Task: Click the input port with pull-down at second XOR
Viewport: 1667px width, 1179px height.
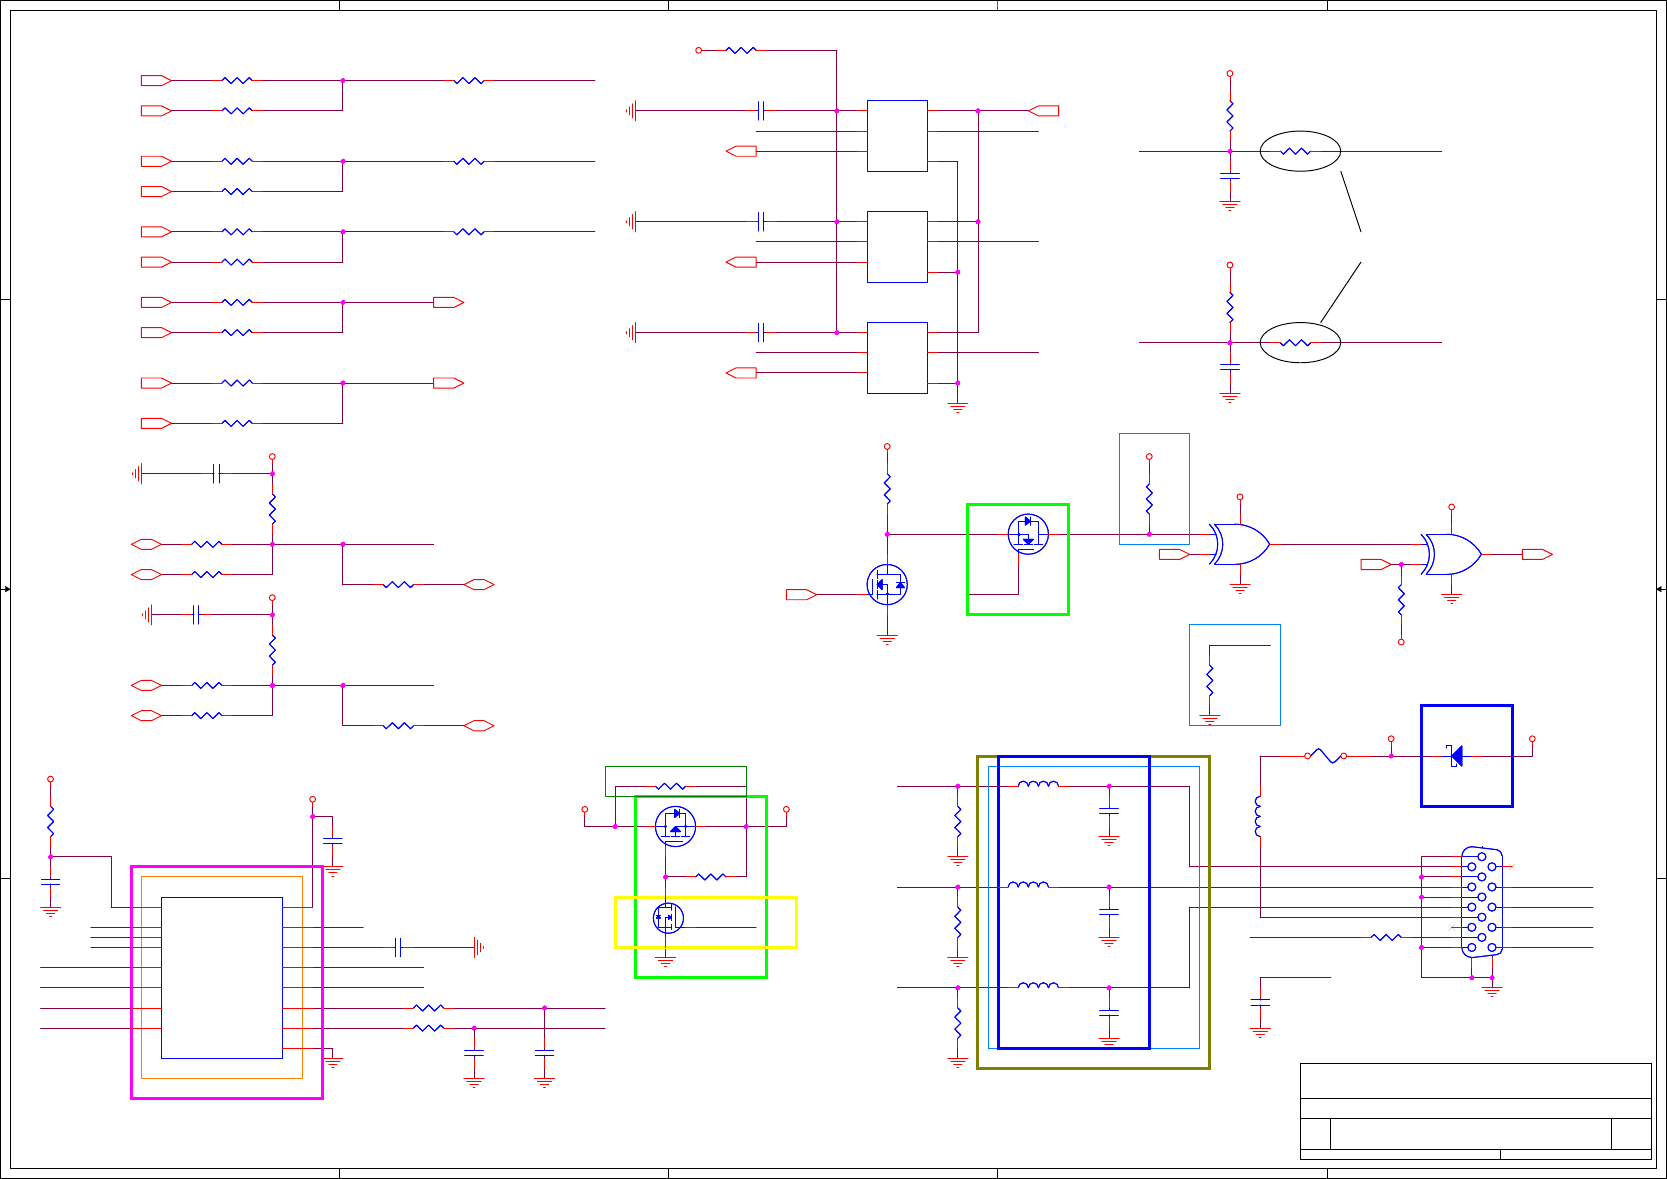Action: click(1376, 564)
